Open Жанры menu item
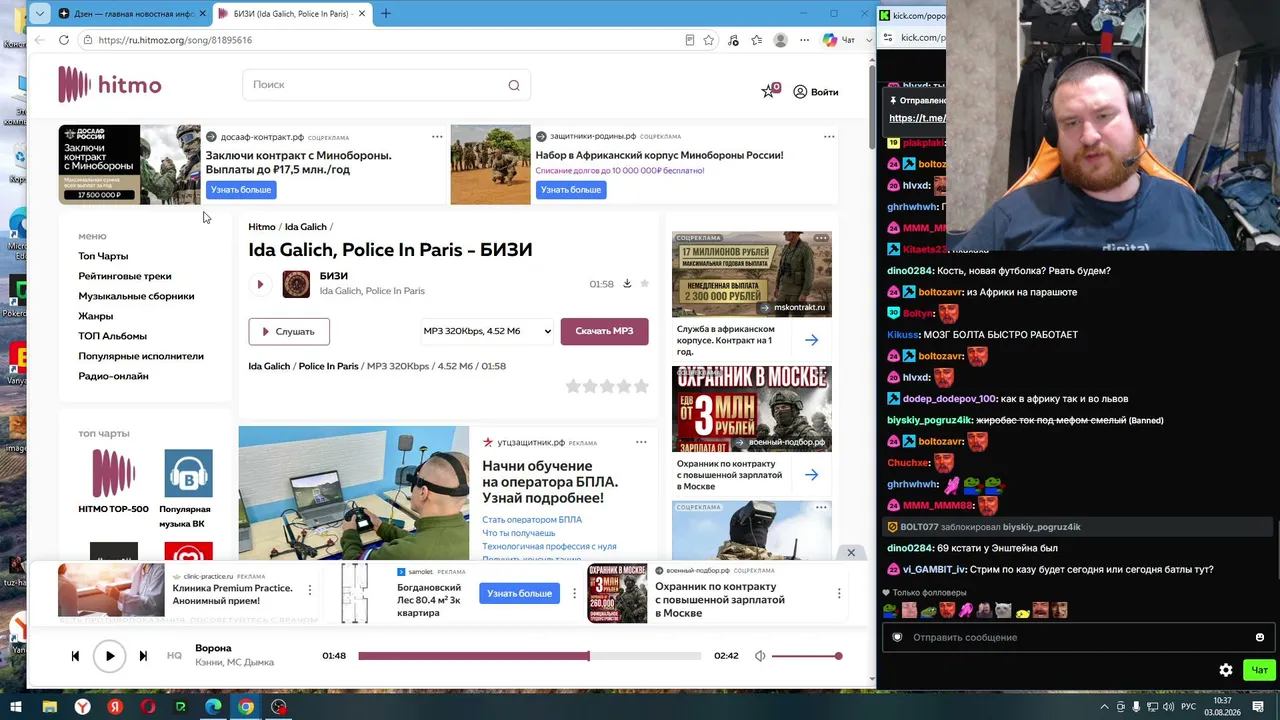Viewport: 1280px width, 720px height. pyautogui.click(x=96, y=316)
